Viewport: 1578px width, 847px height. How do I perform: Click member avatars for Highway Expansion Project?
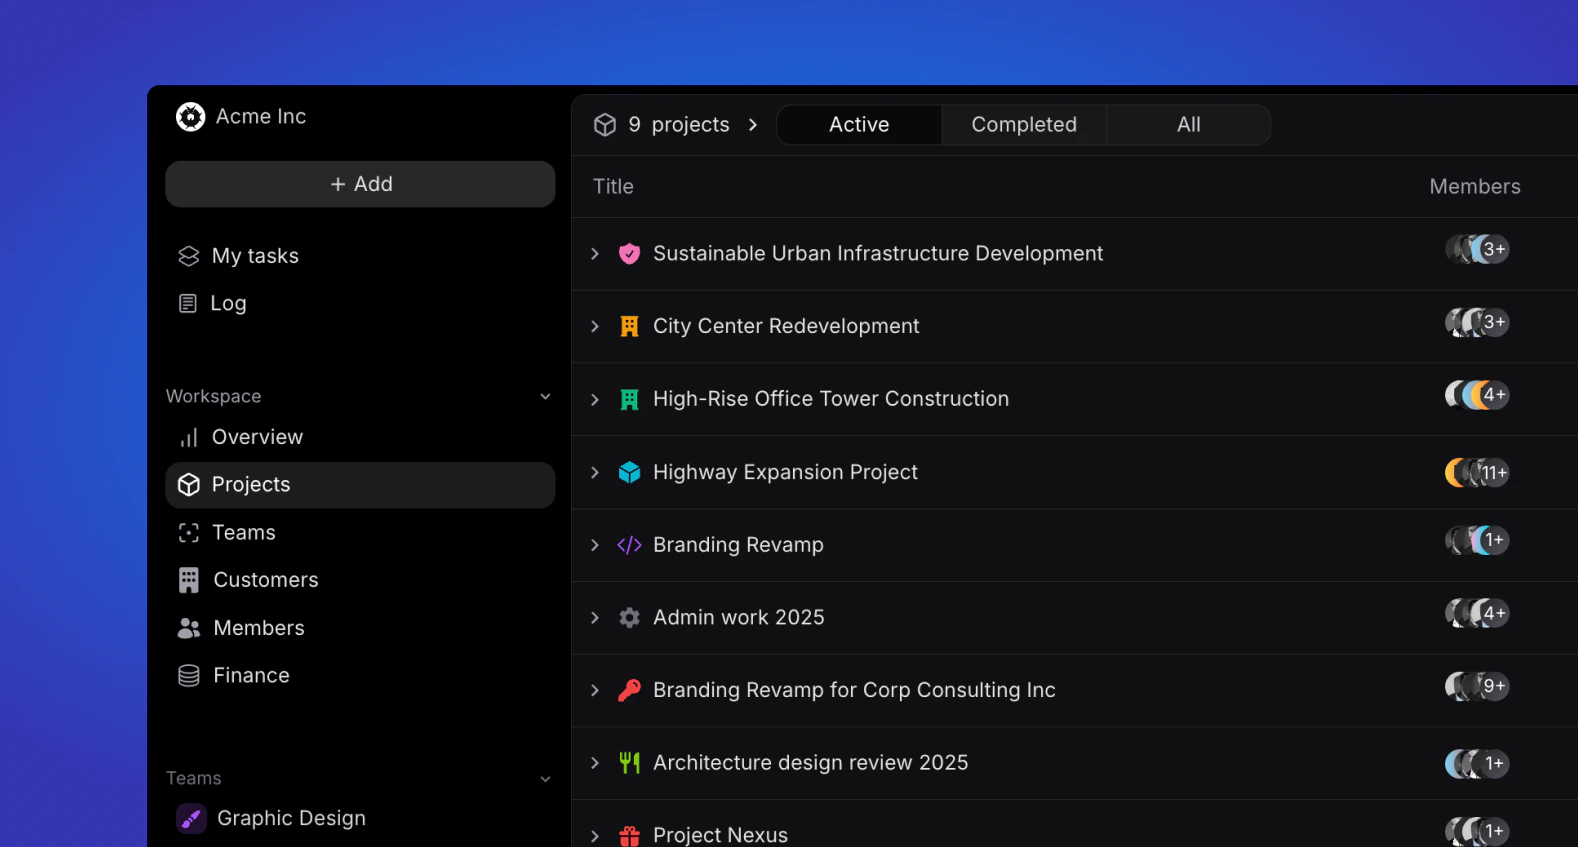pos(1477,472)
